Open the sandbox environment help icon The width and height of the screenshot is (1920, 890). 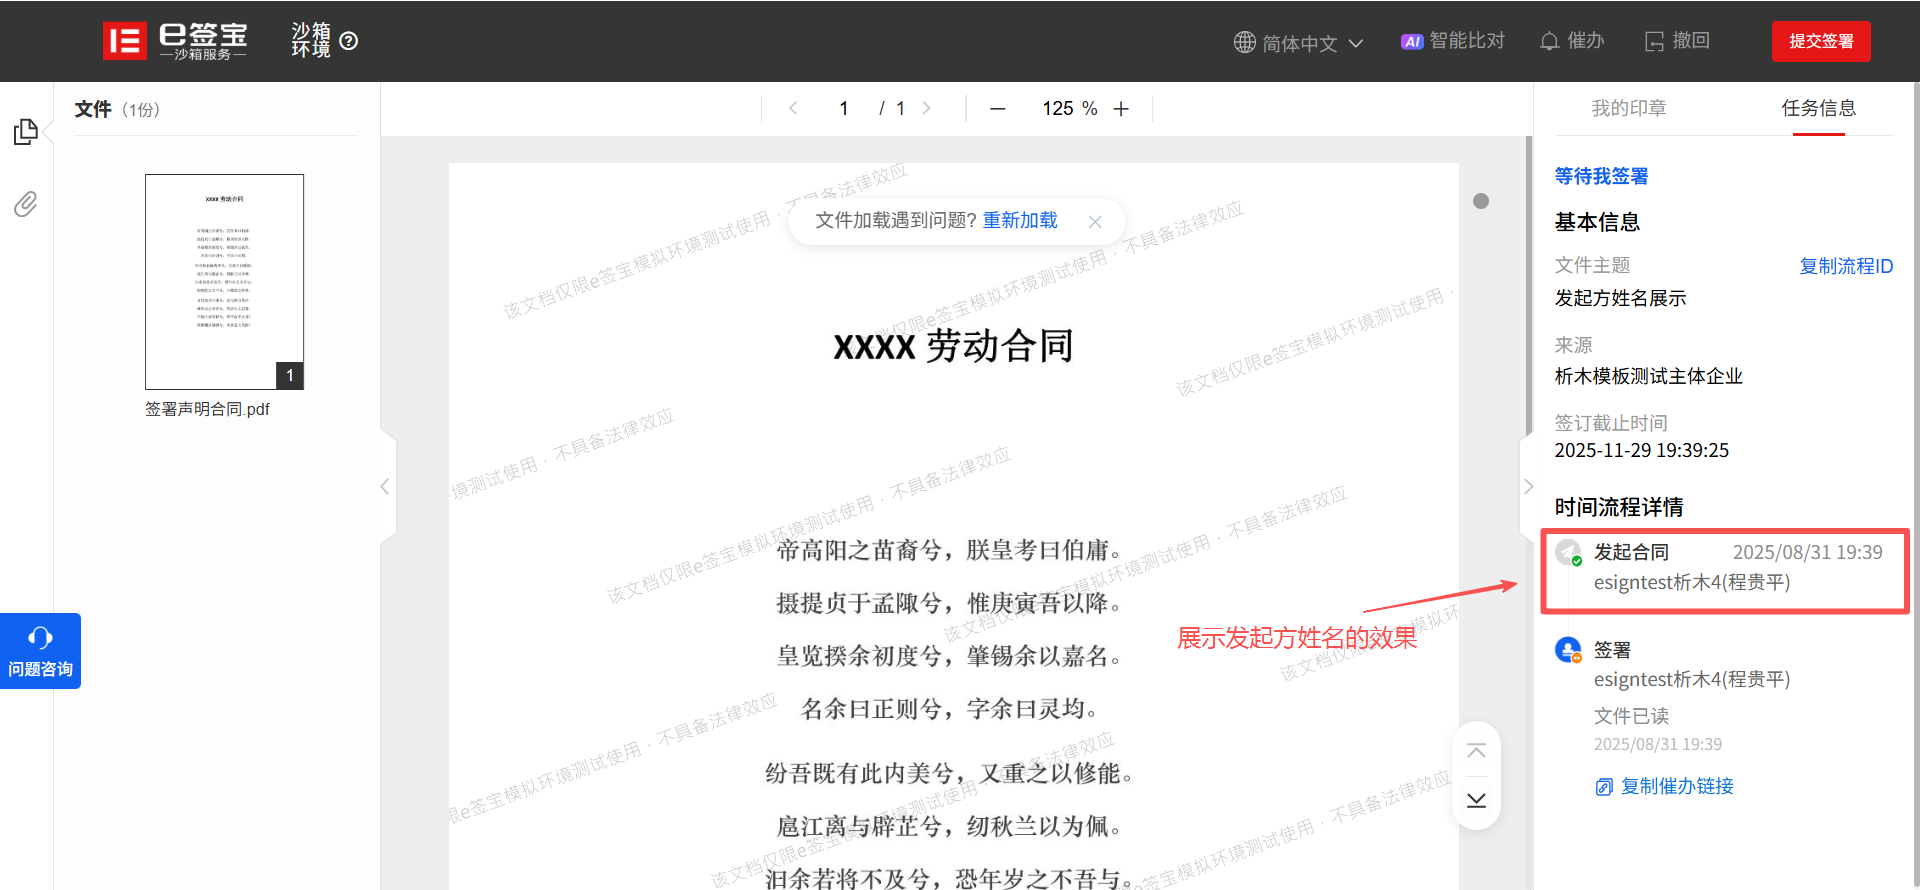coord(349,41)
